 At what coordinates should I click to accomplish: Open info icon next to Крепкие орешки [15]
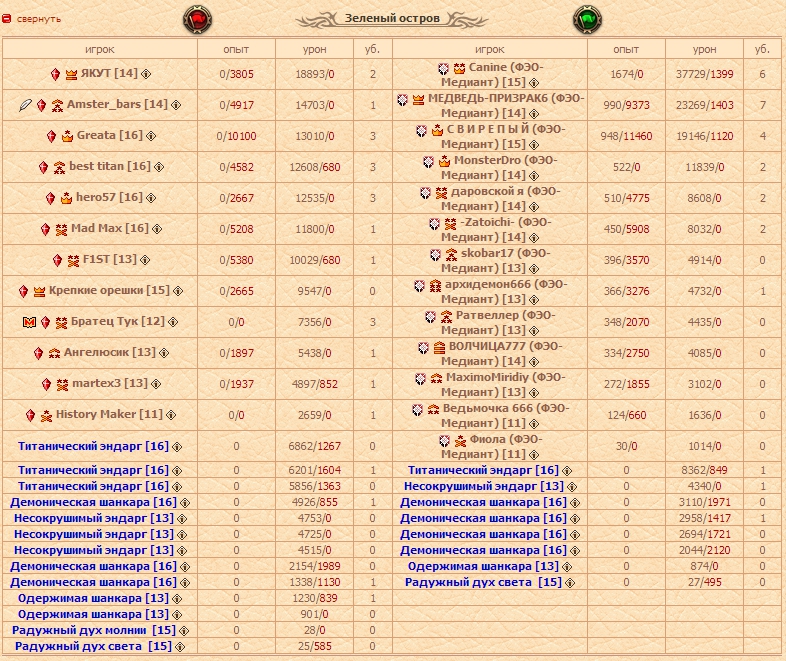pyautogui.click(x=178, y=291)
